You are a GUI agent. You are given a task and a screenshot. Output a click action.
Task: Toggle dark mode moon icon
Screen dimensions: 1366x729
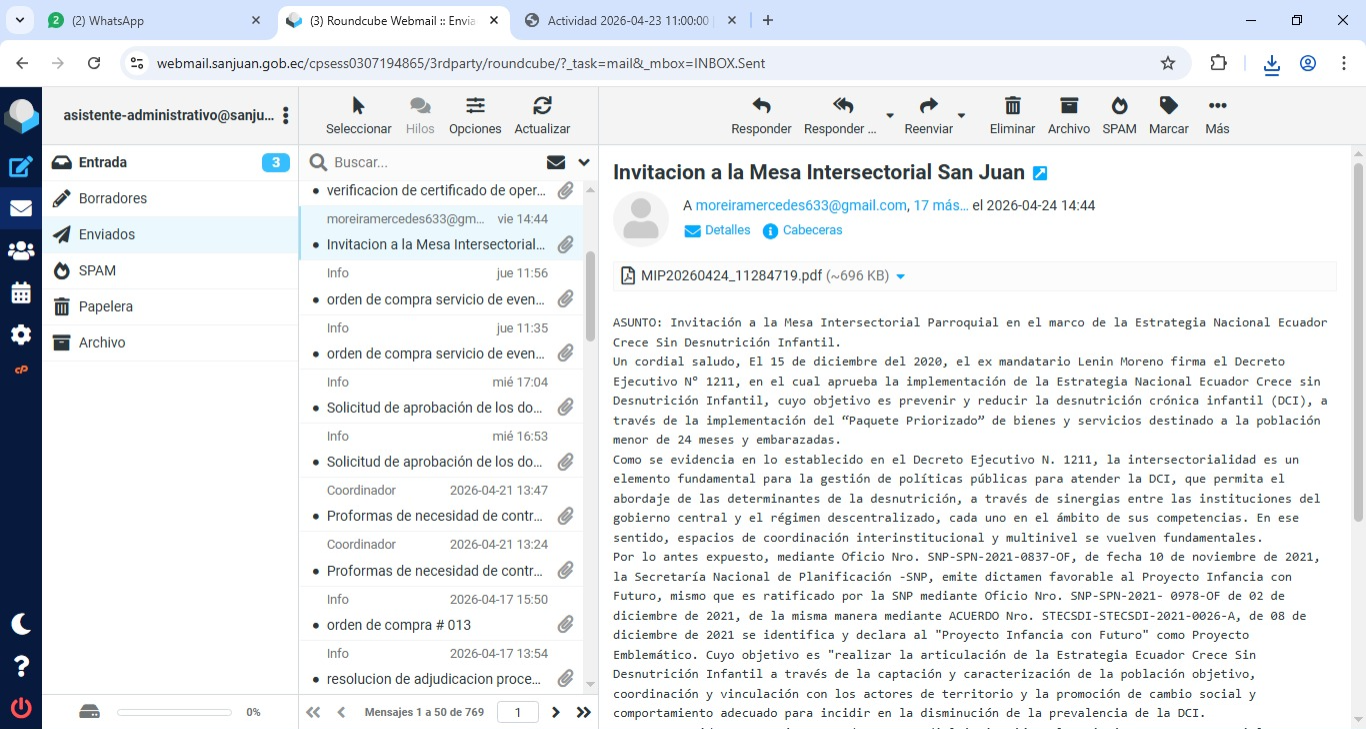pyautogui.click(x=21, y=624)
